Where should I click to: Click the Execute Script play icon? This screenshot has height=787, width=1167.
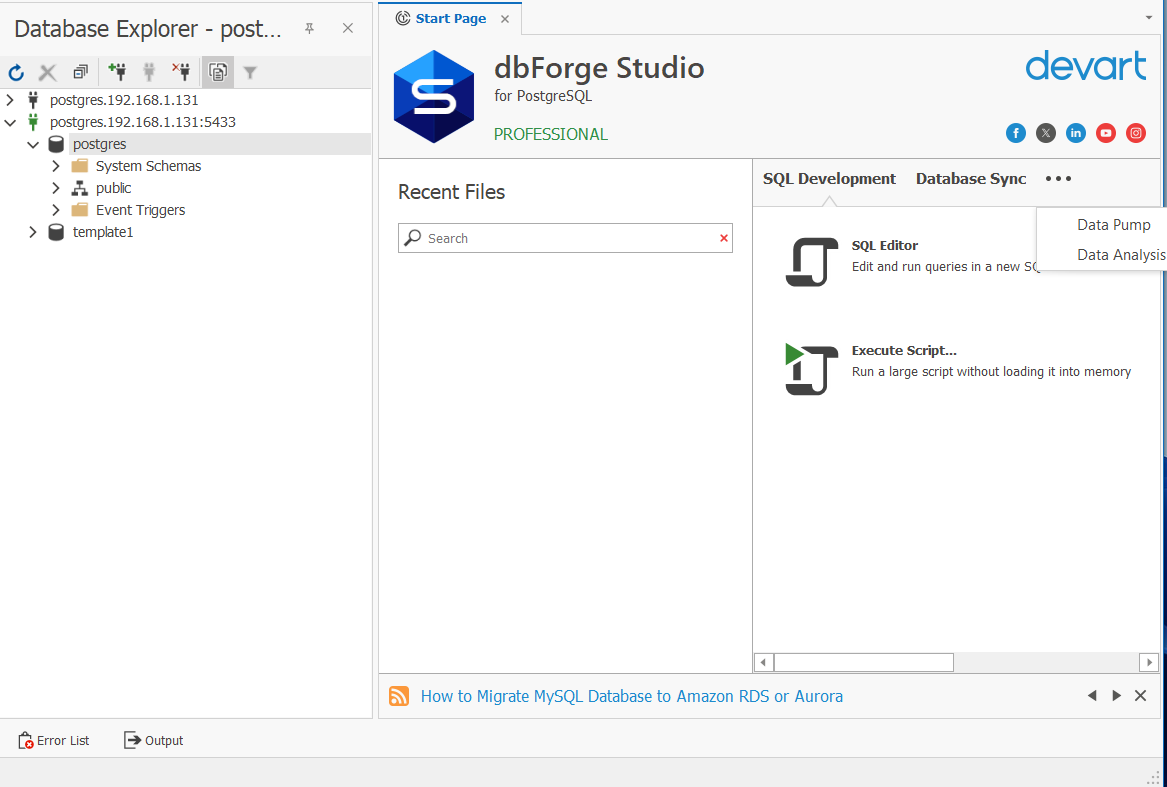810,369
